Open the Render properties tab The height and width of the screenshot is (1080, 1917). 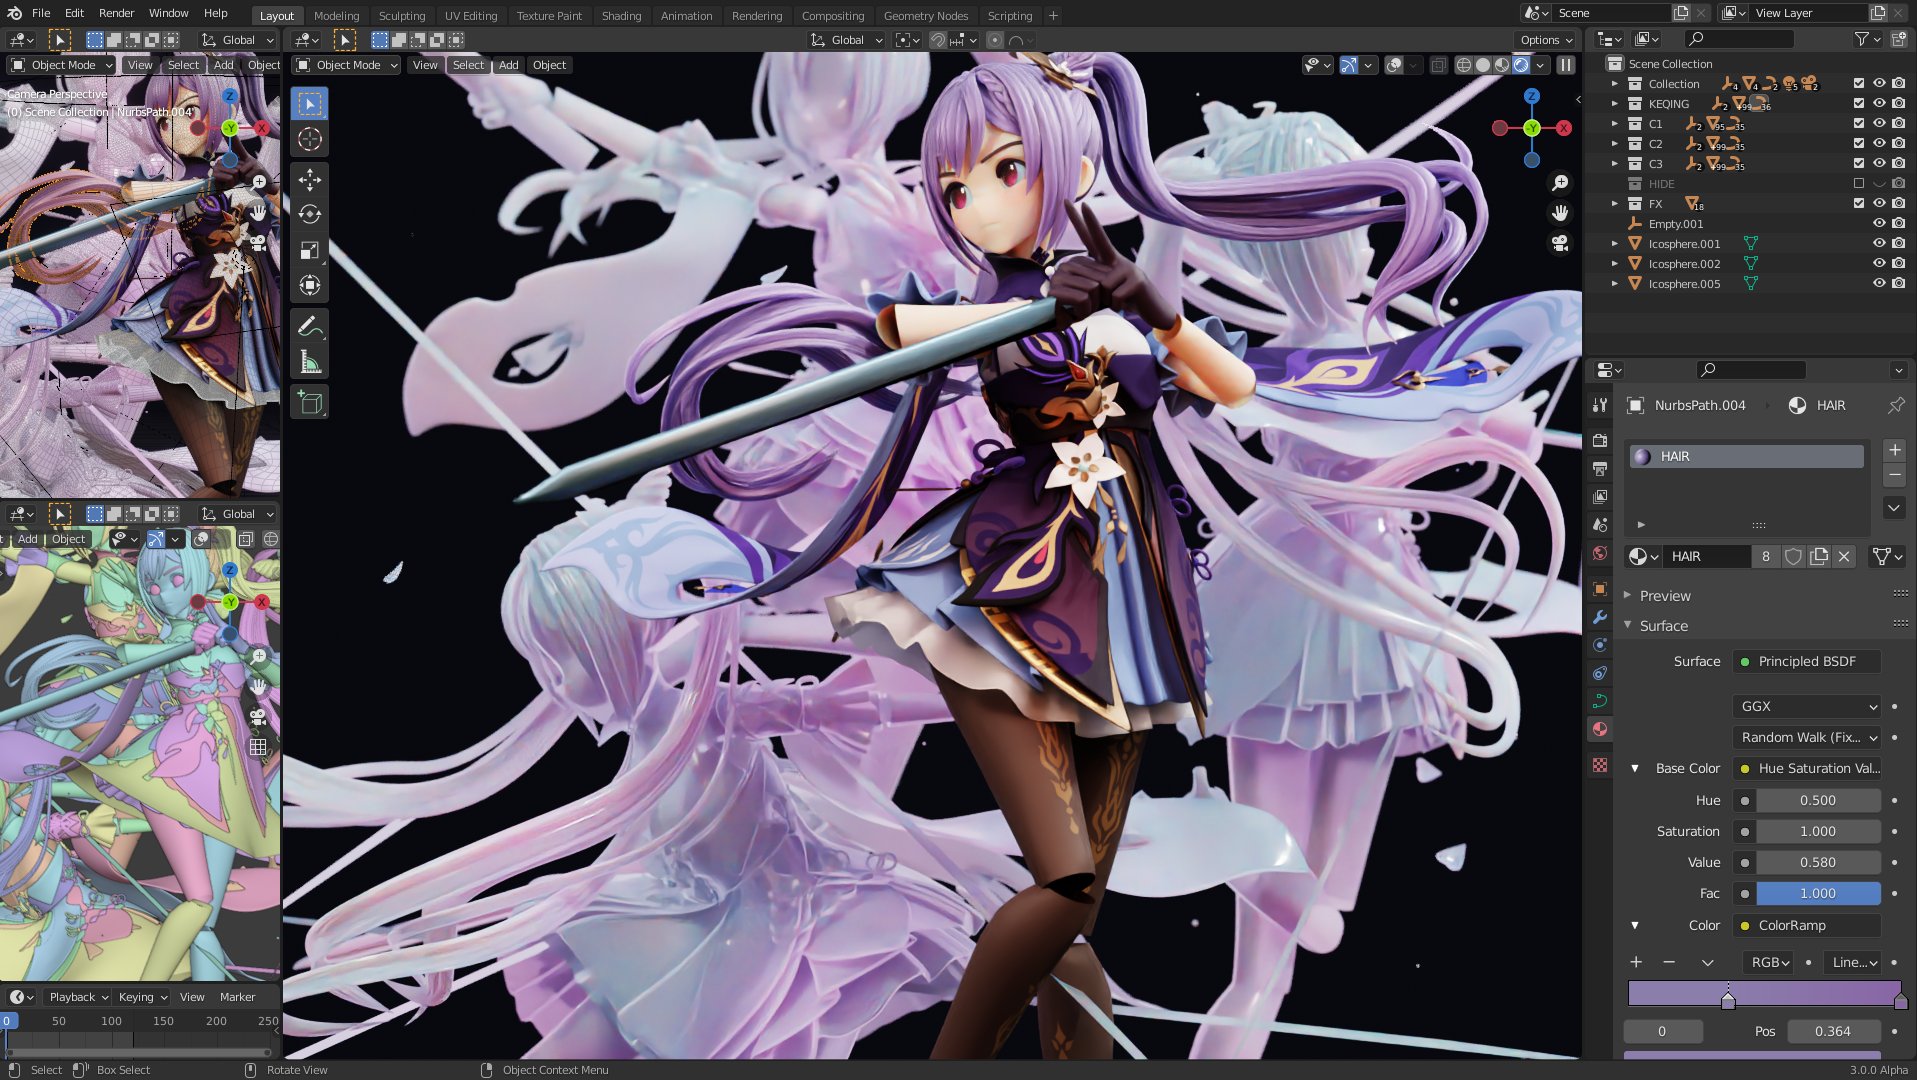1600,440
